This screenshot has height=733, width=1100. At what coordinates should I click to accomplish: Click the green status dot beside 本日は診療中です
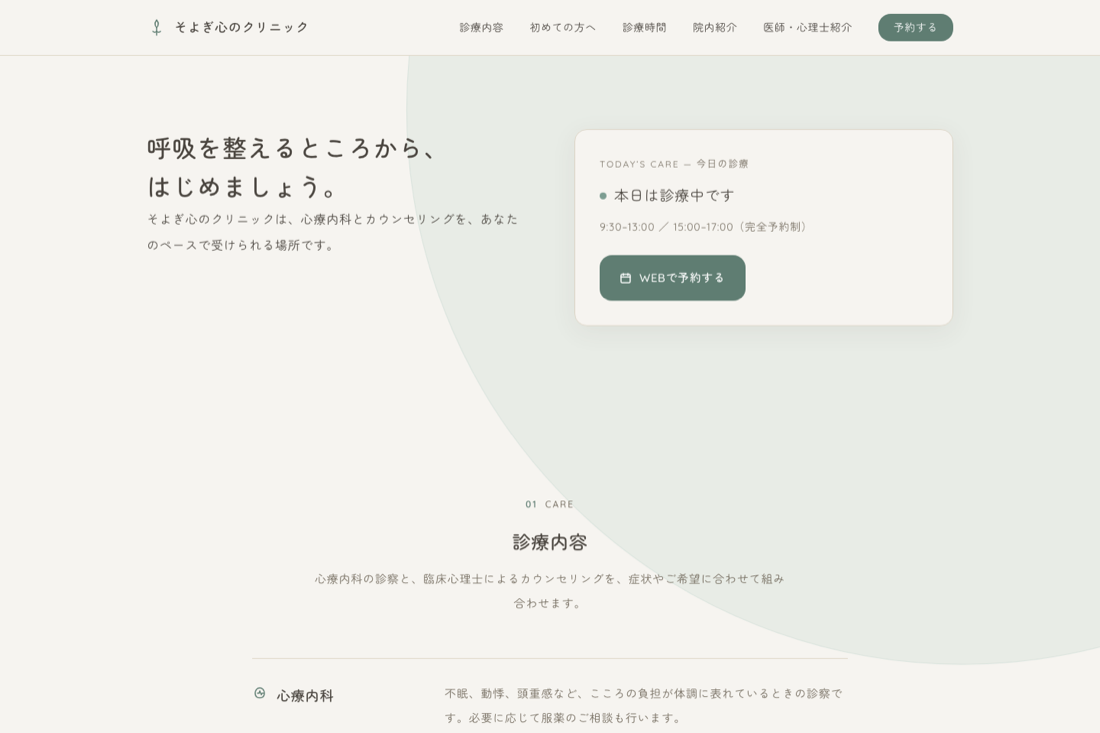603,196
